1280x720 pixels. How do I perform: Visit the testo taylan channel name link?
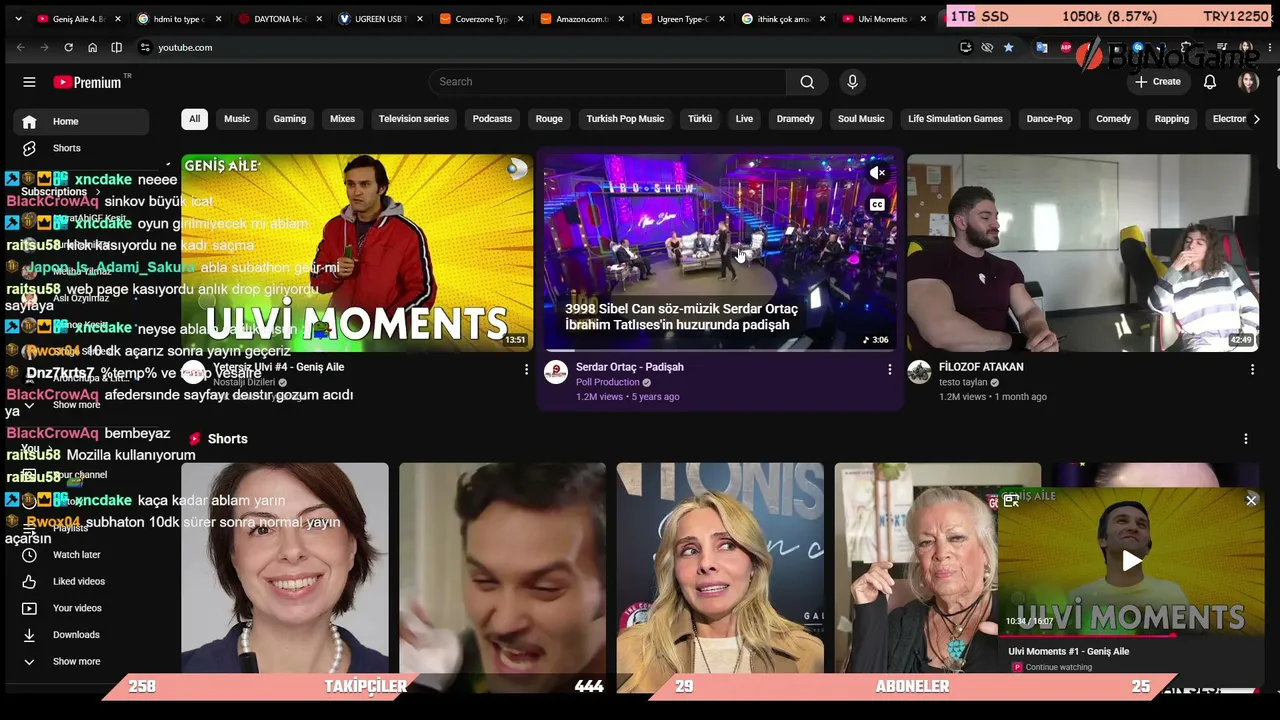coord(963,382)
